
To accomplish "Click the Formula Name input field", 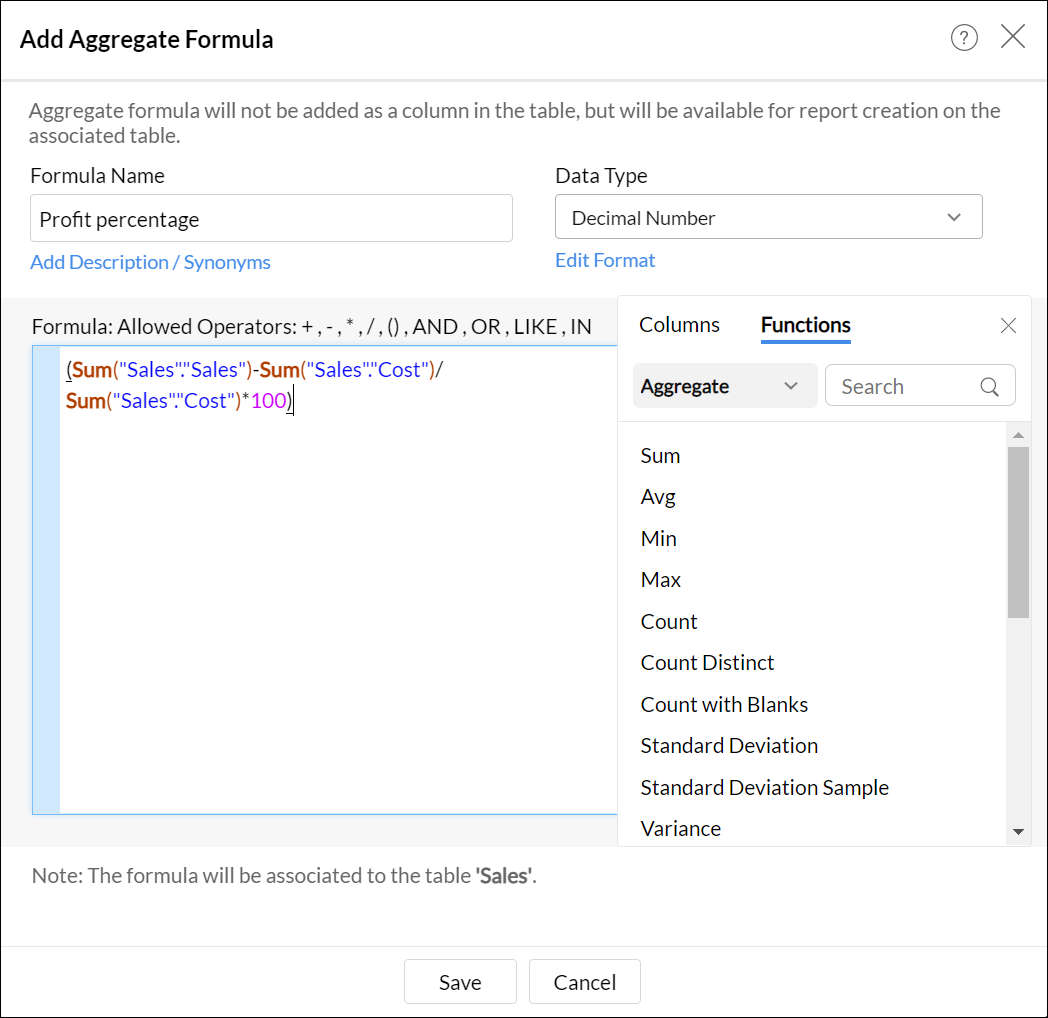I will pos(271,218).
